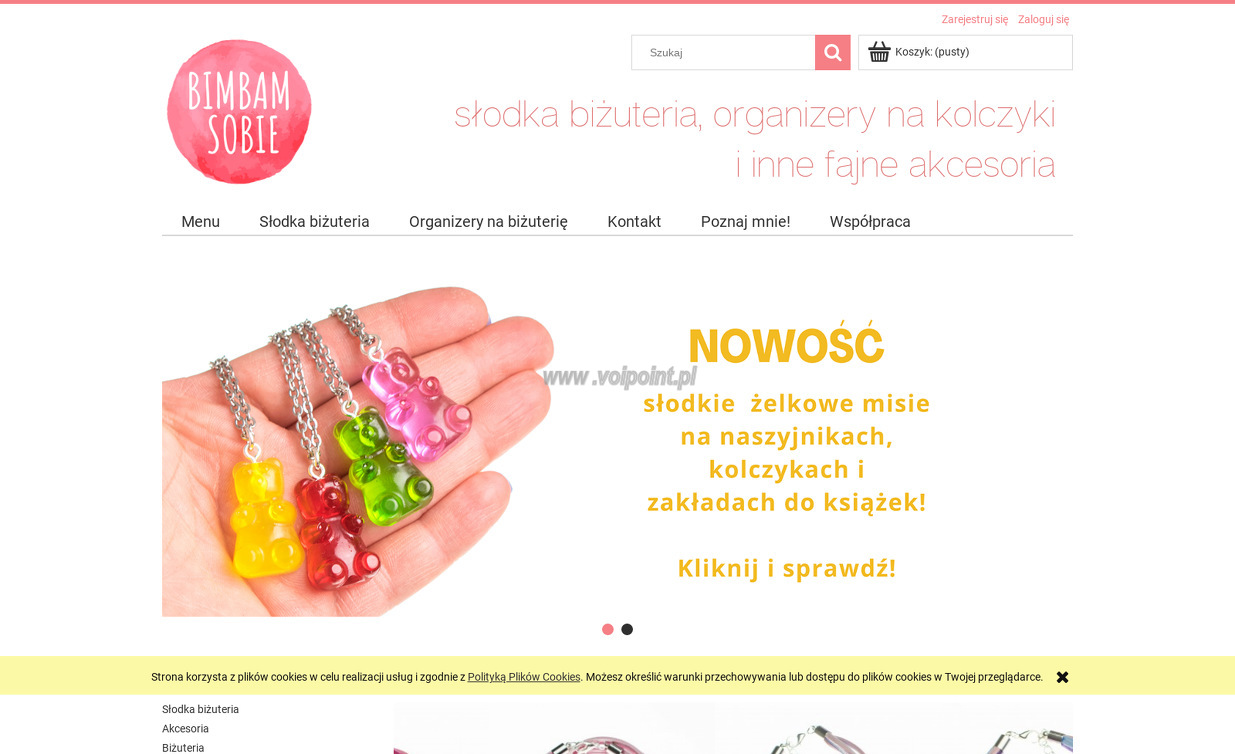Click the Zarejestruj się link
1235x754 pixels.
point(974,19)
